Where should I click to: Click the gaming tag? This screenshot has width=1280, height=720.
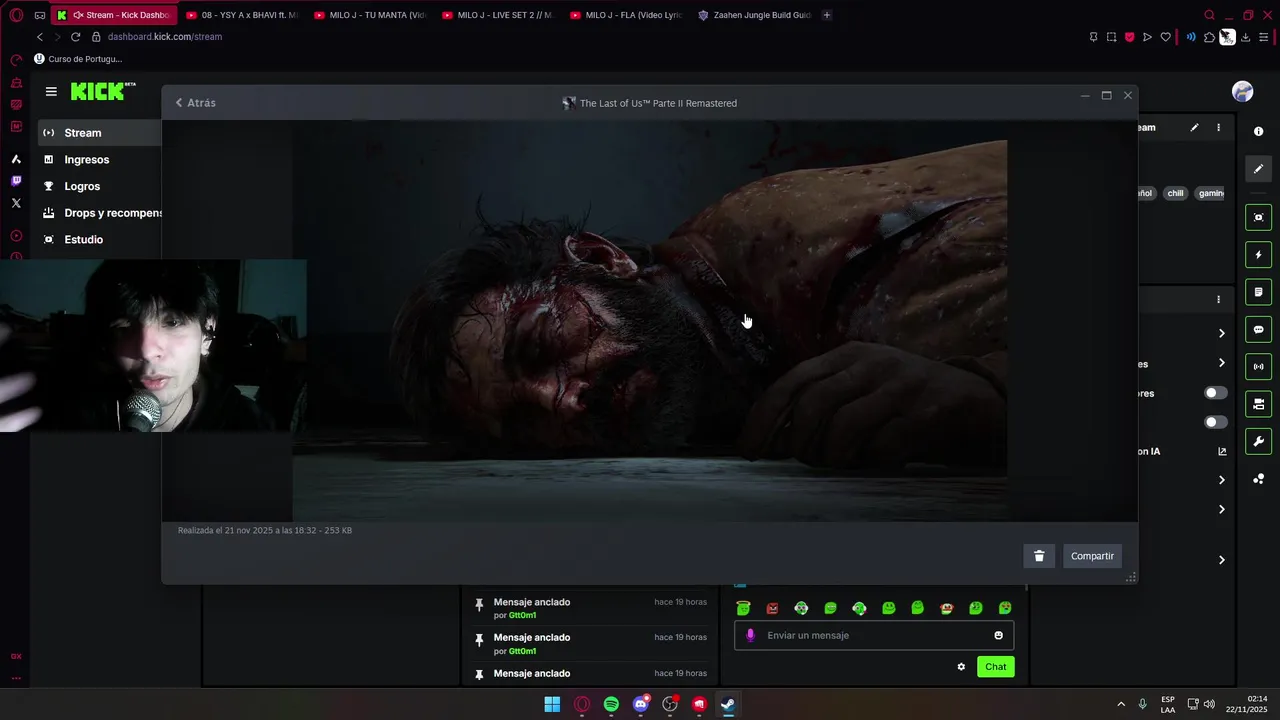1210,193
